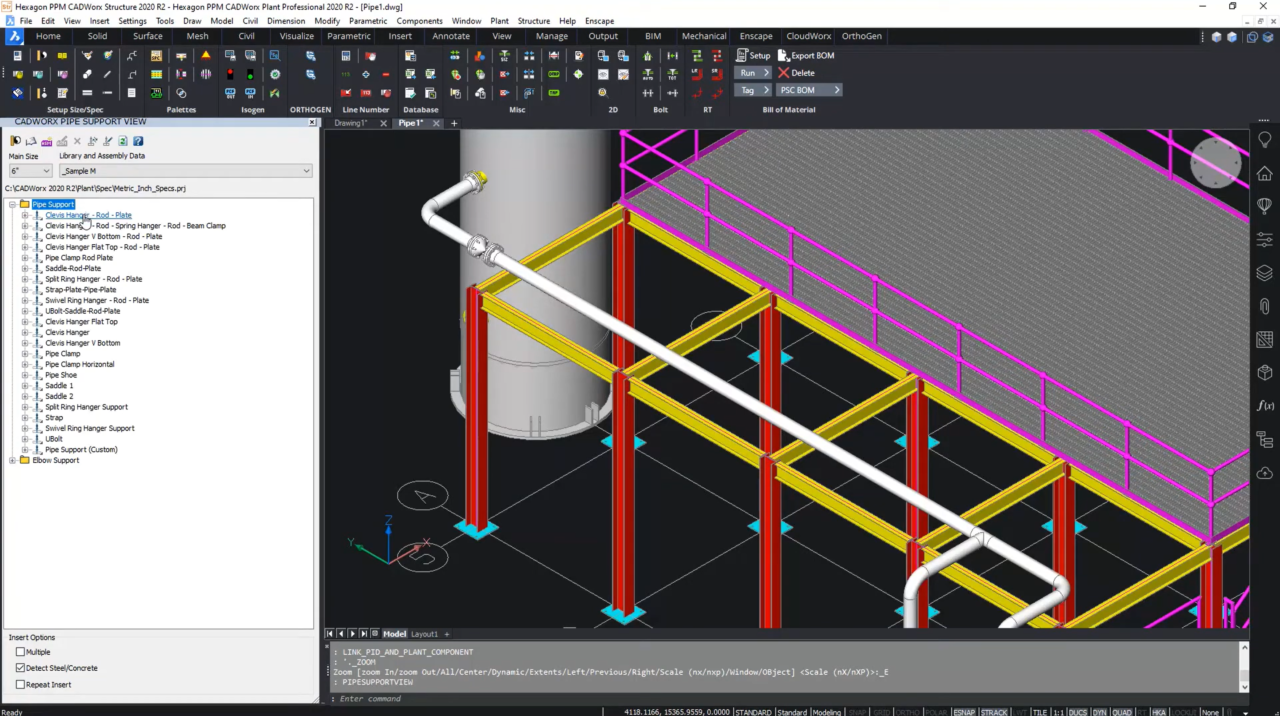Toggle STRACK in the status bar
1280x716 pixels.
[x=994, y=712]
